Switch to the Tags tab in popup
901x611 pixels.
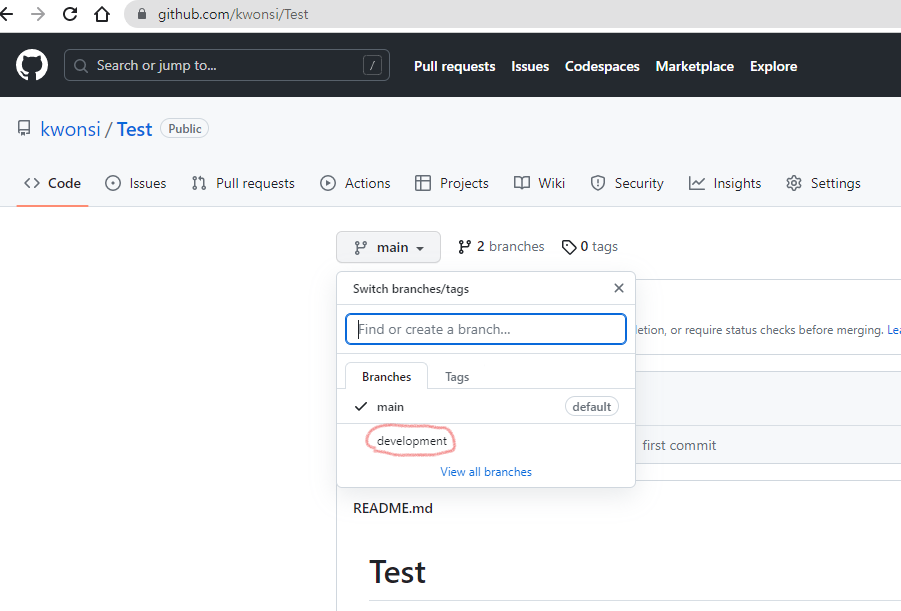click(457, 376)
